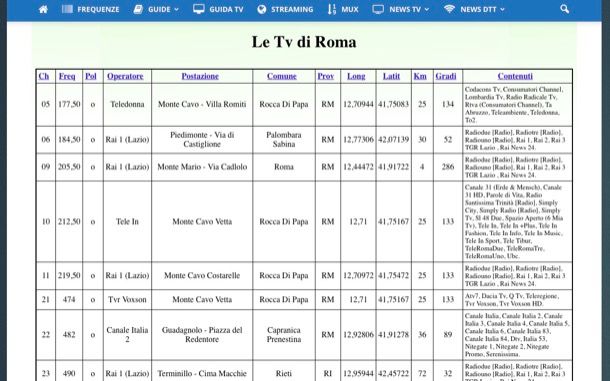610x381 pixels.
Task: Click the Teledonna operator cell
Action: 127,104
